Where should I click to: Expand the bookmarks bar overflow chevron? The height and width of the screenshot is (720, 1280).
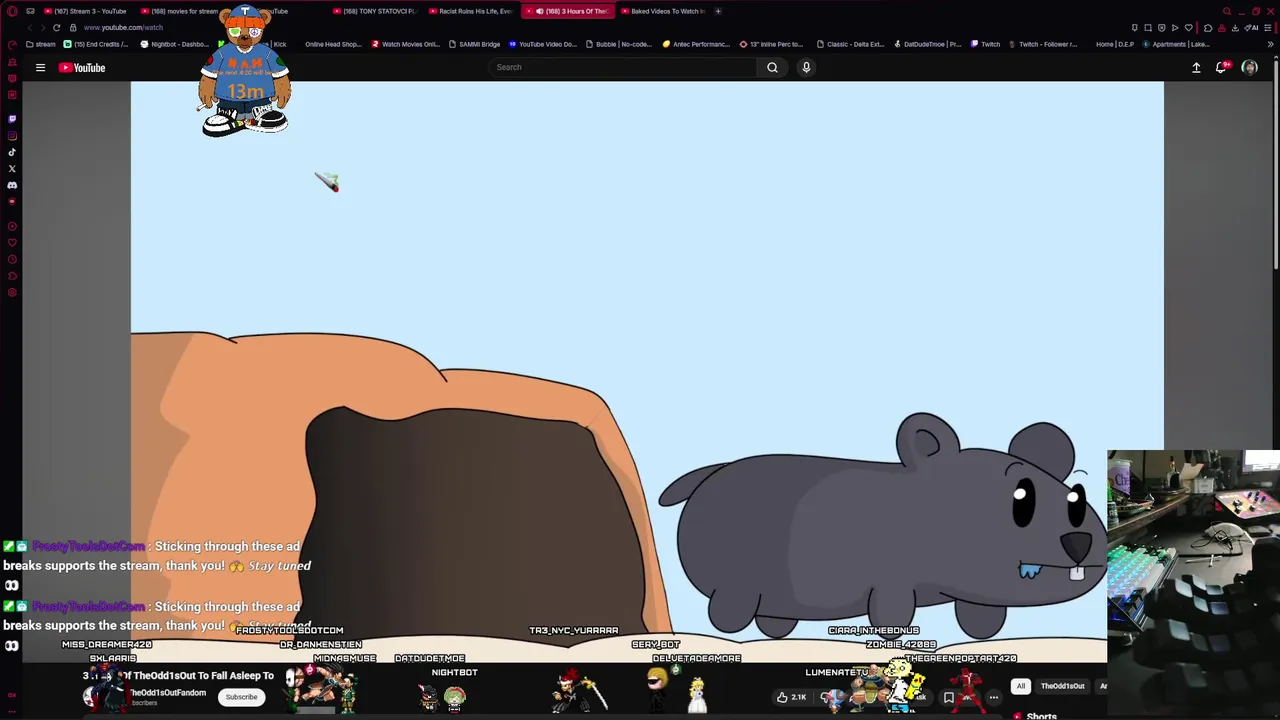(1270, 44)
